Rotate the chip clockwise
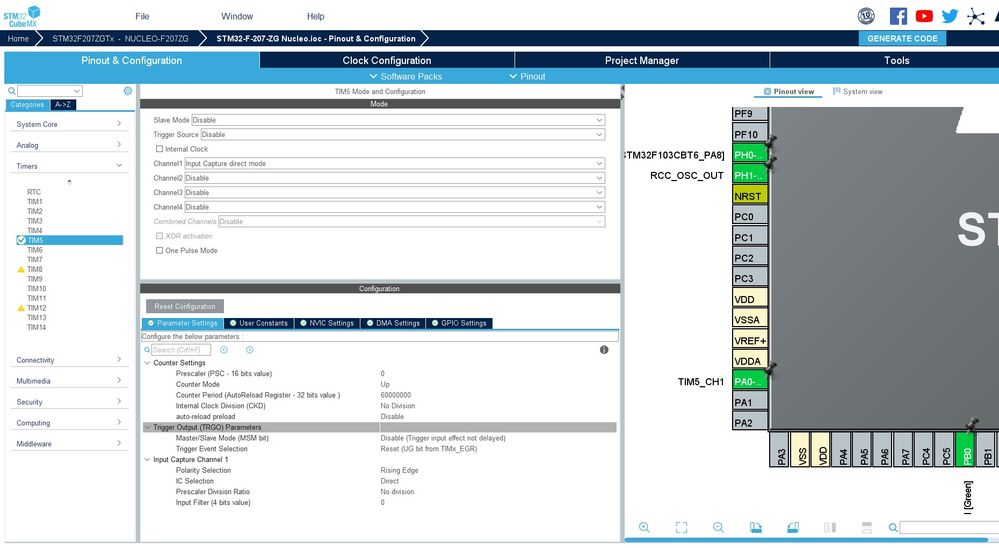Viewport: 999px width, 548px height. pos(755,527)
